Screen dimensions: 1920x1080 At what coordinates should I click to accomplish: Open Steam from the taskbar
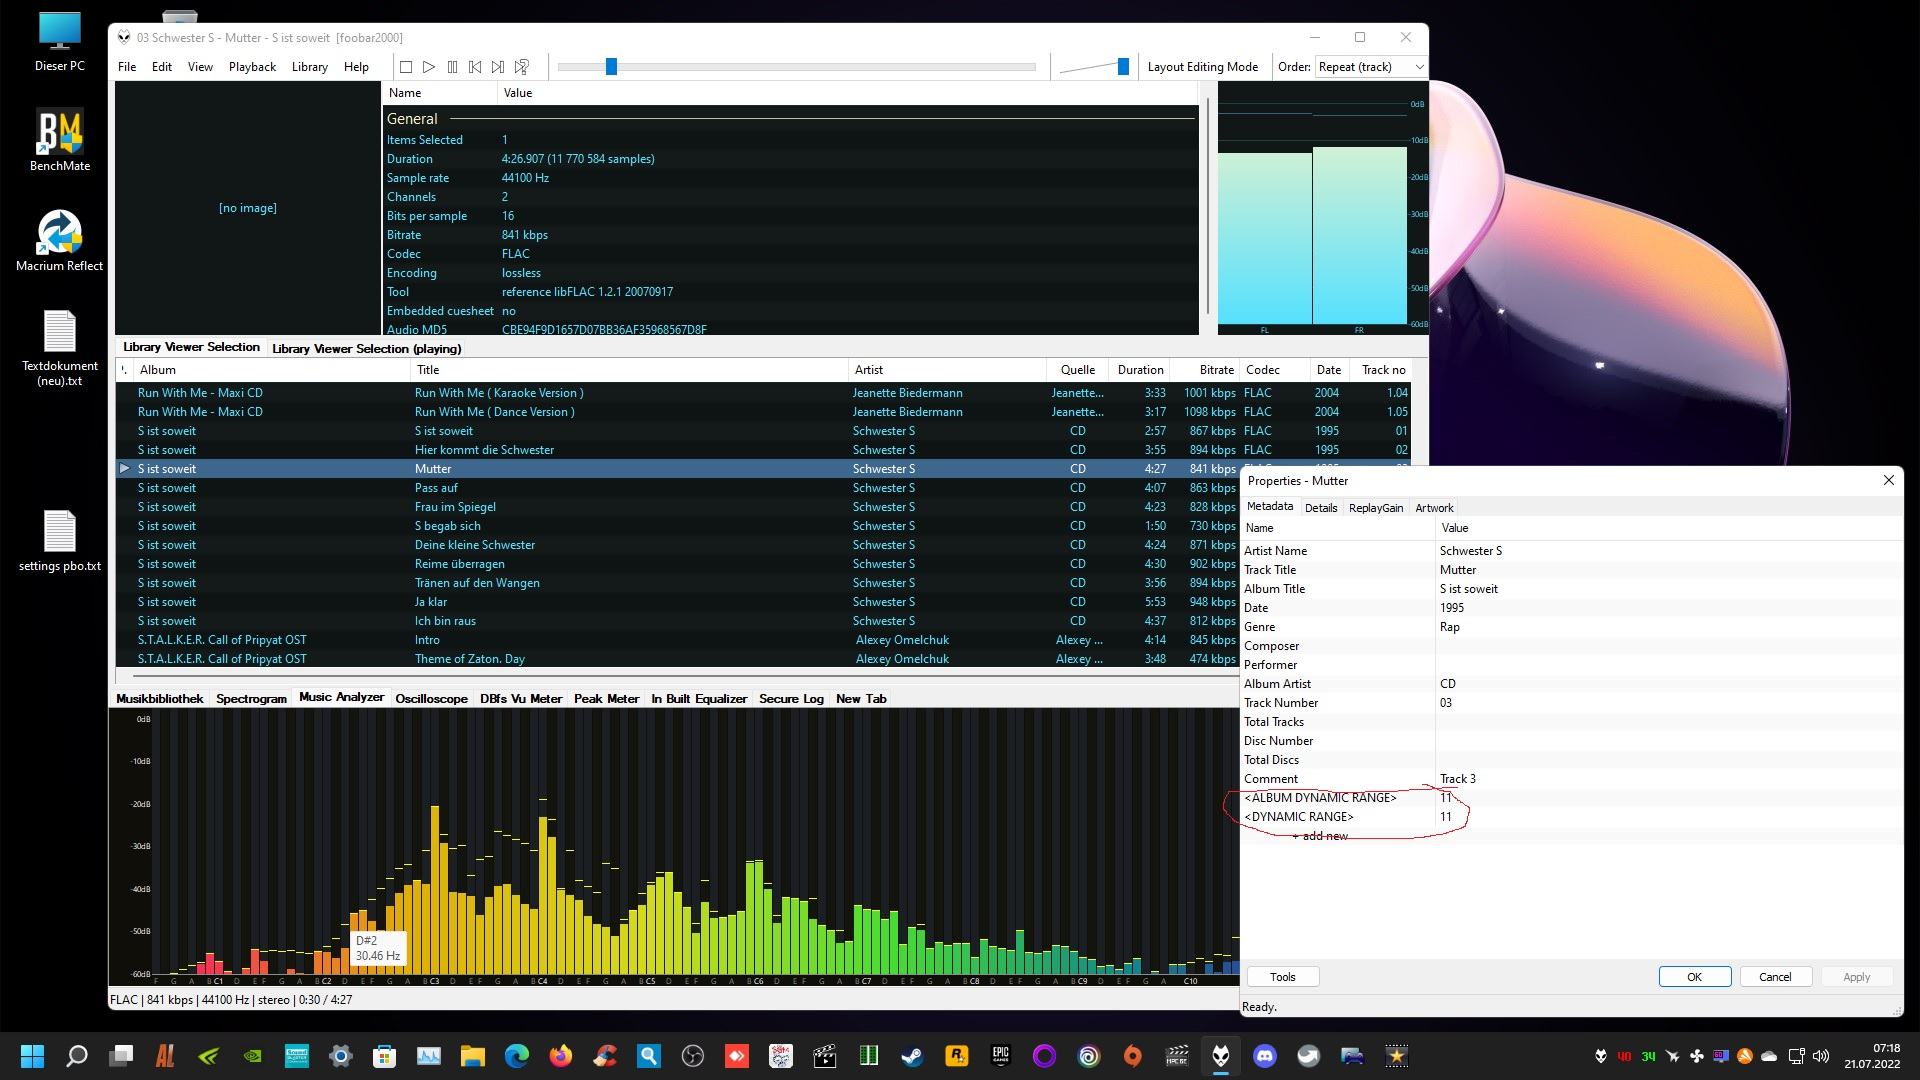(912, 1056)
